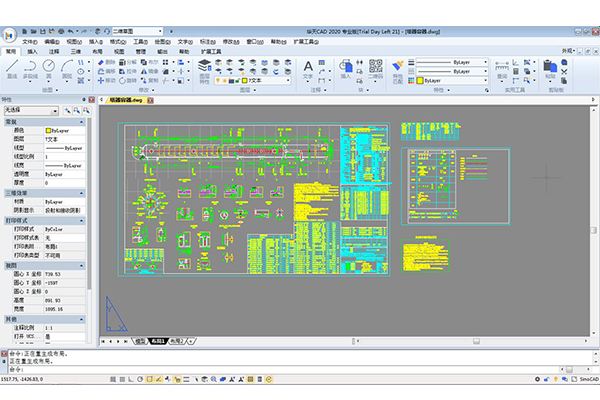This screenshot has height=400, width=600.
Task: Click the horizontal scrollbar below the canvas
Action: (471, 341)
